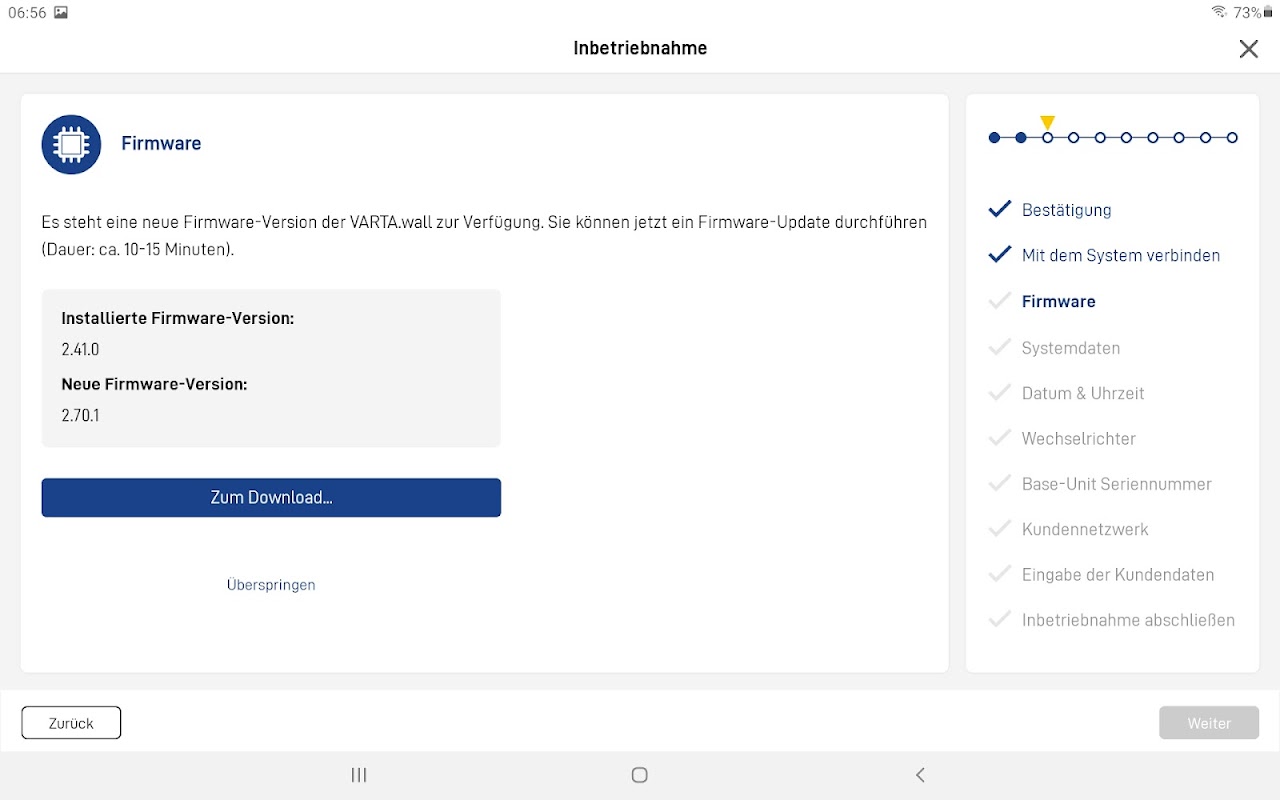
Task: Skip firmware update with Überspringen link
Action: 271,585
